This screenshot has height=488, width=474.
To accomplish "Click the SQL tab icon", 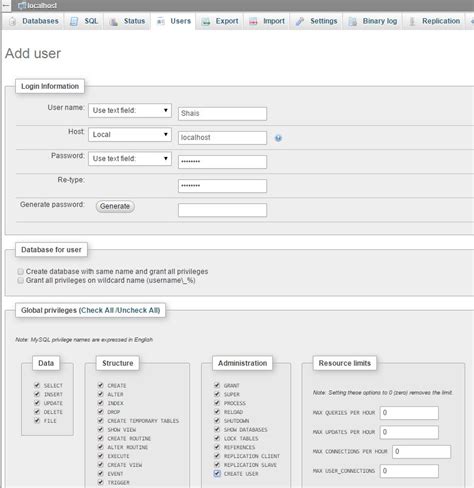I will [74, 21].
